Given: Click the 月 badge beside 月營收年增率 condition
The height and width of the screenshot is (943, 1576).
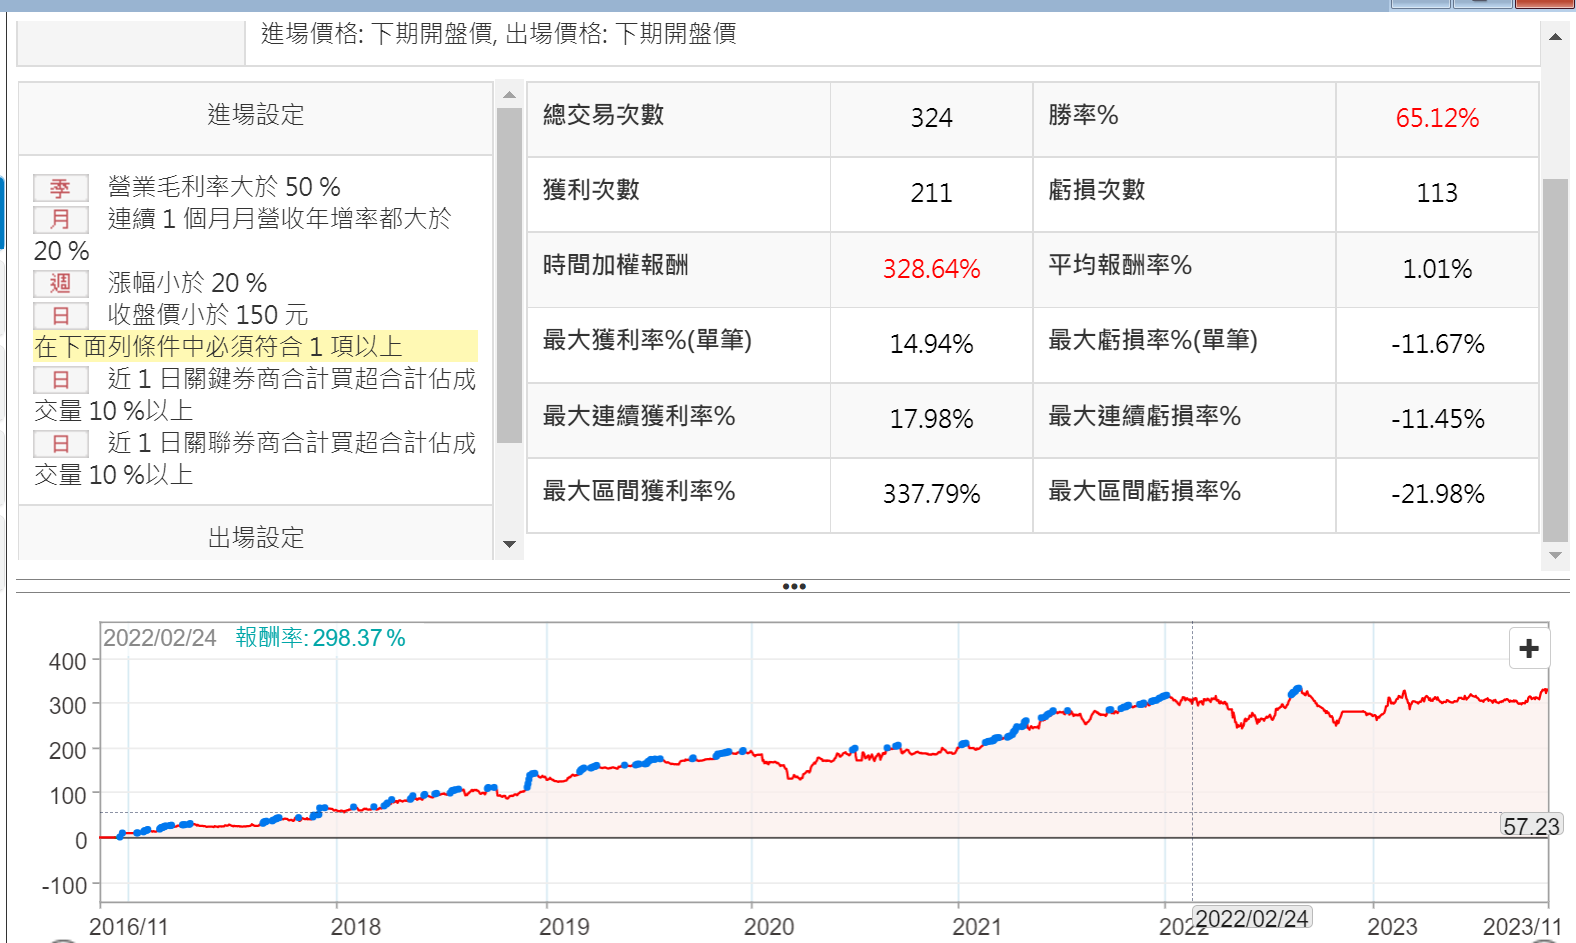Looking at the screenshot, I should [61, 219].
